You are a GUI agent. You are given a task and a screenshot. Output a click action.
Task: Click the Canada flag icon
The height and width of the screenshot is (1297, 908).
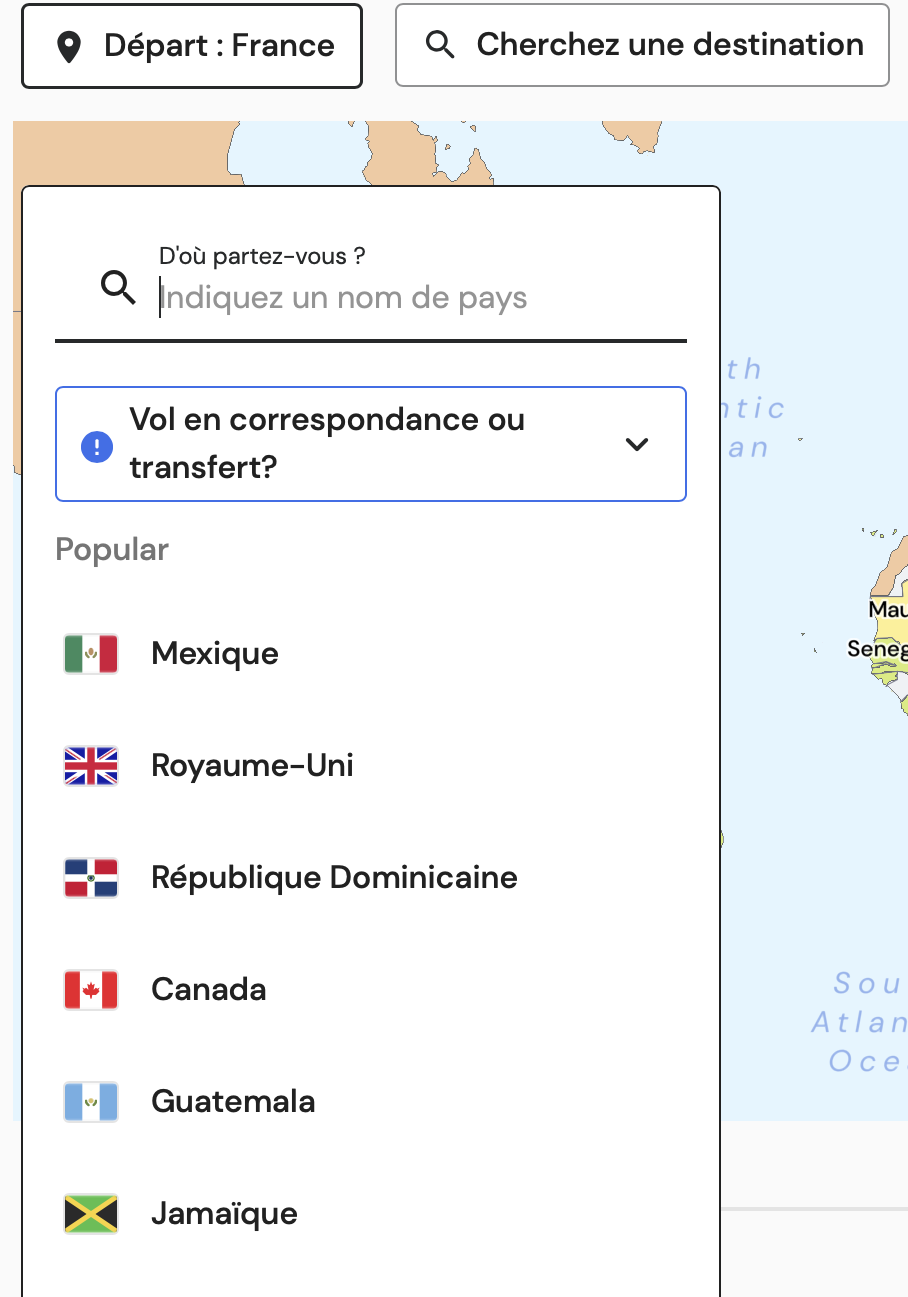click(91, 990)
